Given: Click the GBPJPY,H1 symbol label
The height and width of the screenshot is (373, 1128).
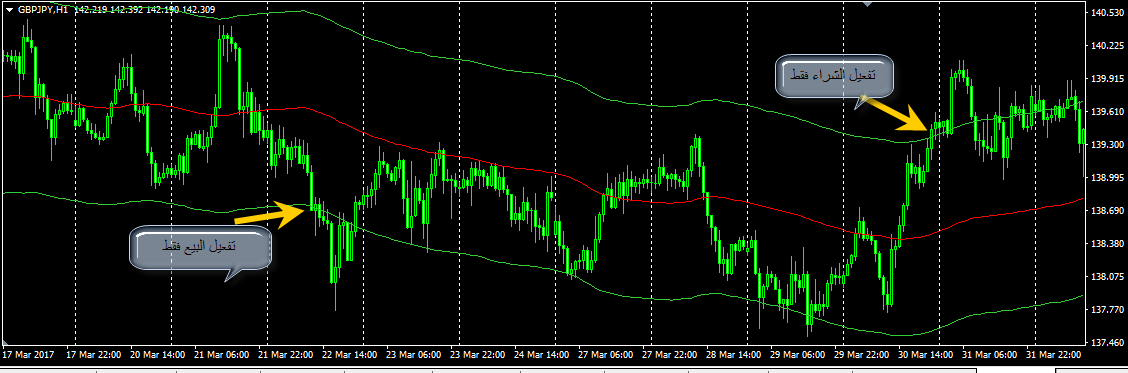Looking at the screenshot, I should click(x=42, y=9).
